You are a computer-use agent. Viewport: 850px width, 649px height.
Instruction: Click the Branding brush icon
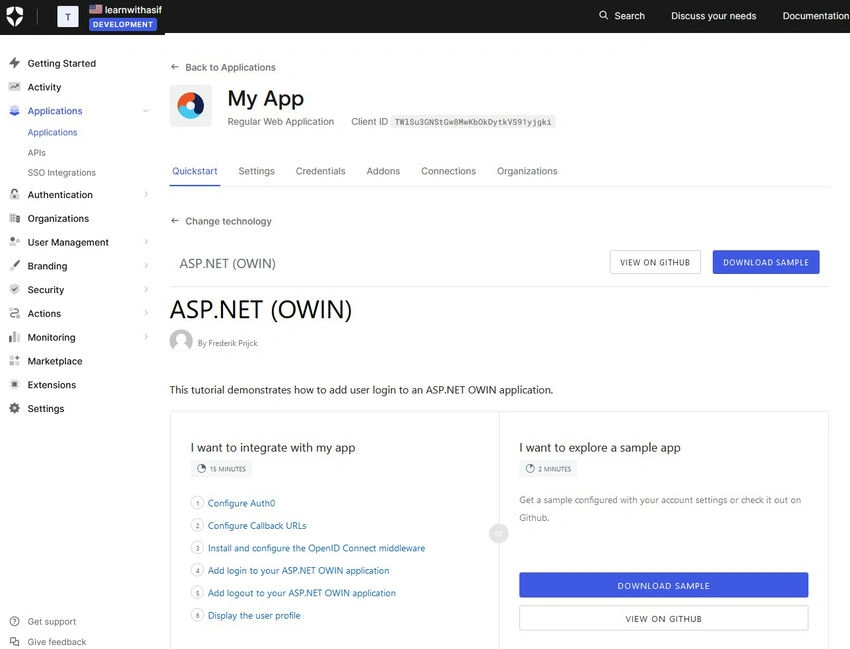[x=15, y=266]
